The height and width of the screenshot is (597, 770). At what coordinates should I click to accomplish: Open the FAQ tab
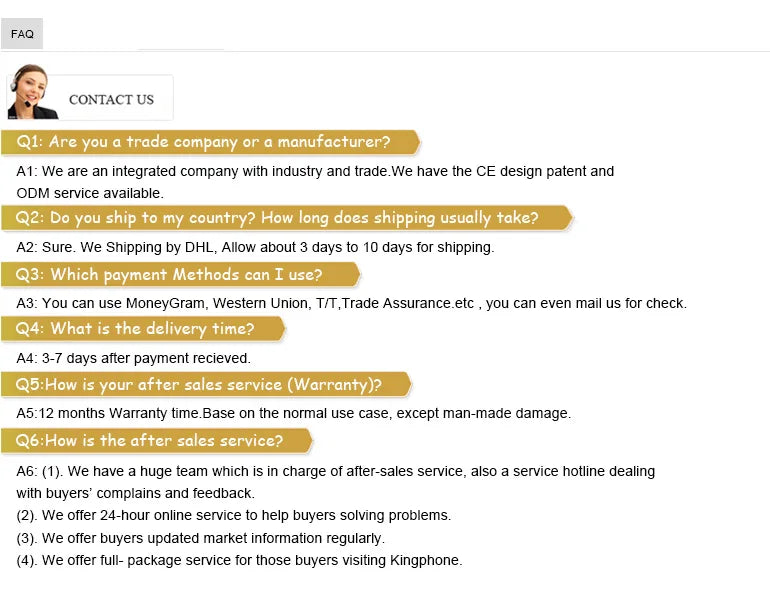(x=22, y=34)
